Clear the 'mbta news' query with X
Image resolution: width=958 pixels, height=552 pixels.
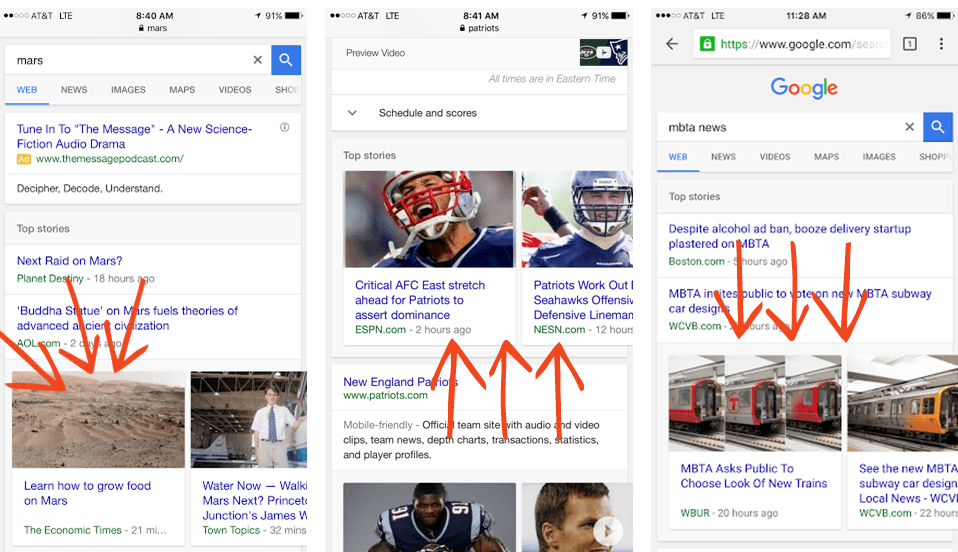coord(909,127)
